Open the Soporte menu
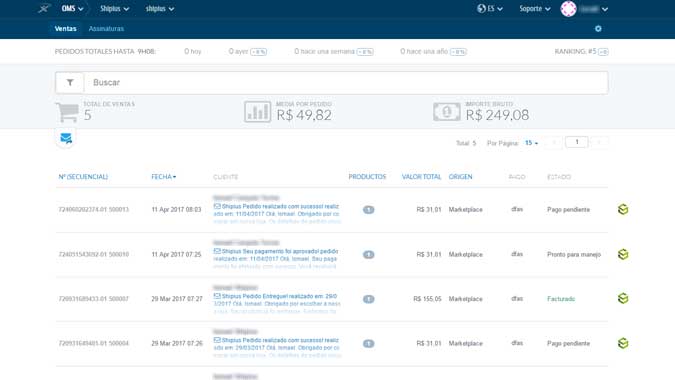675x380 pixels. coord(535,9)
